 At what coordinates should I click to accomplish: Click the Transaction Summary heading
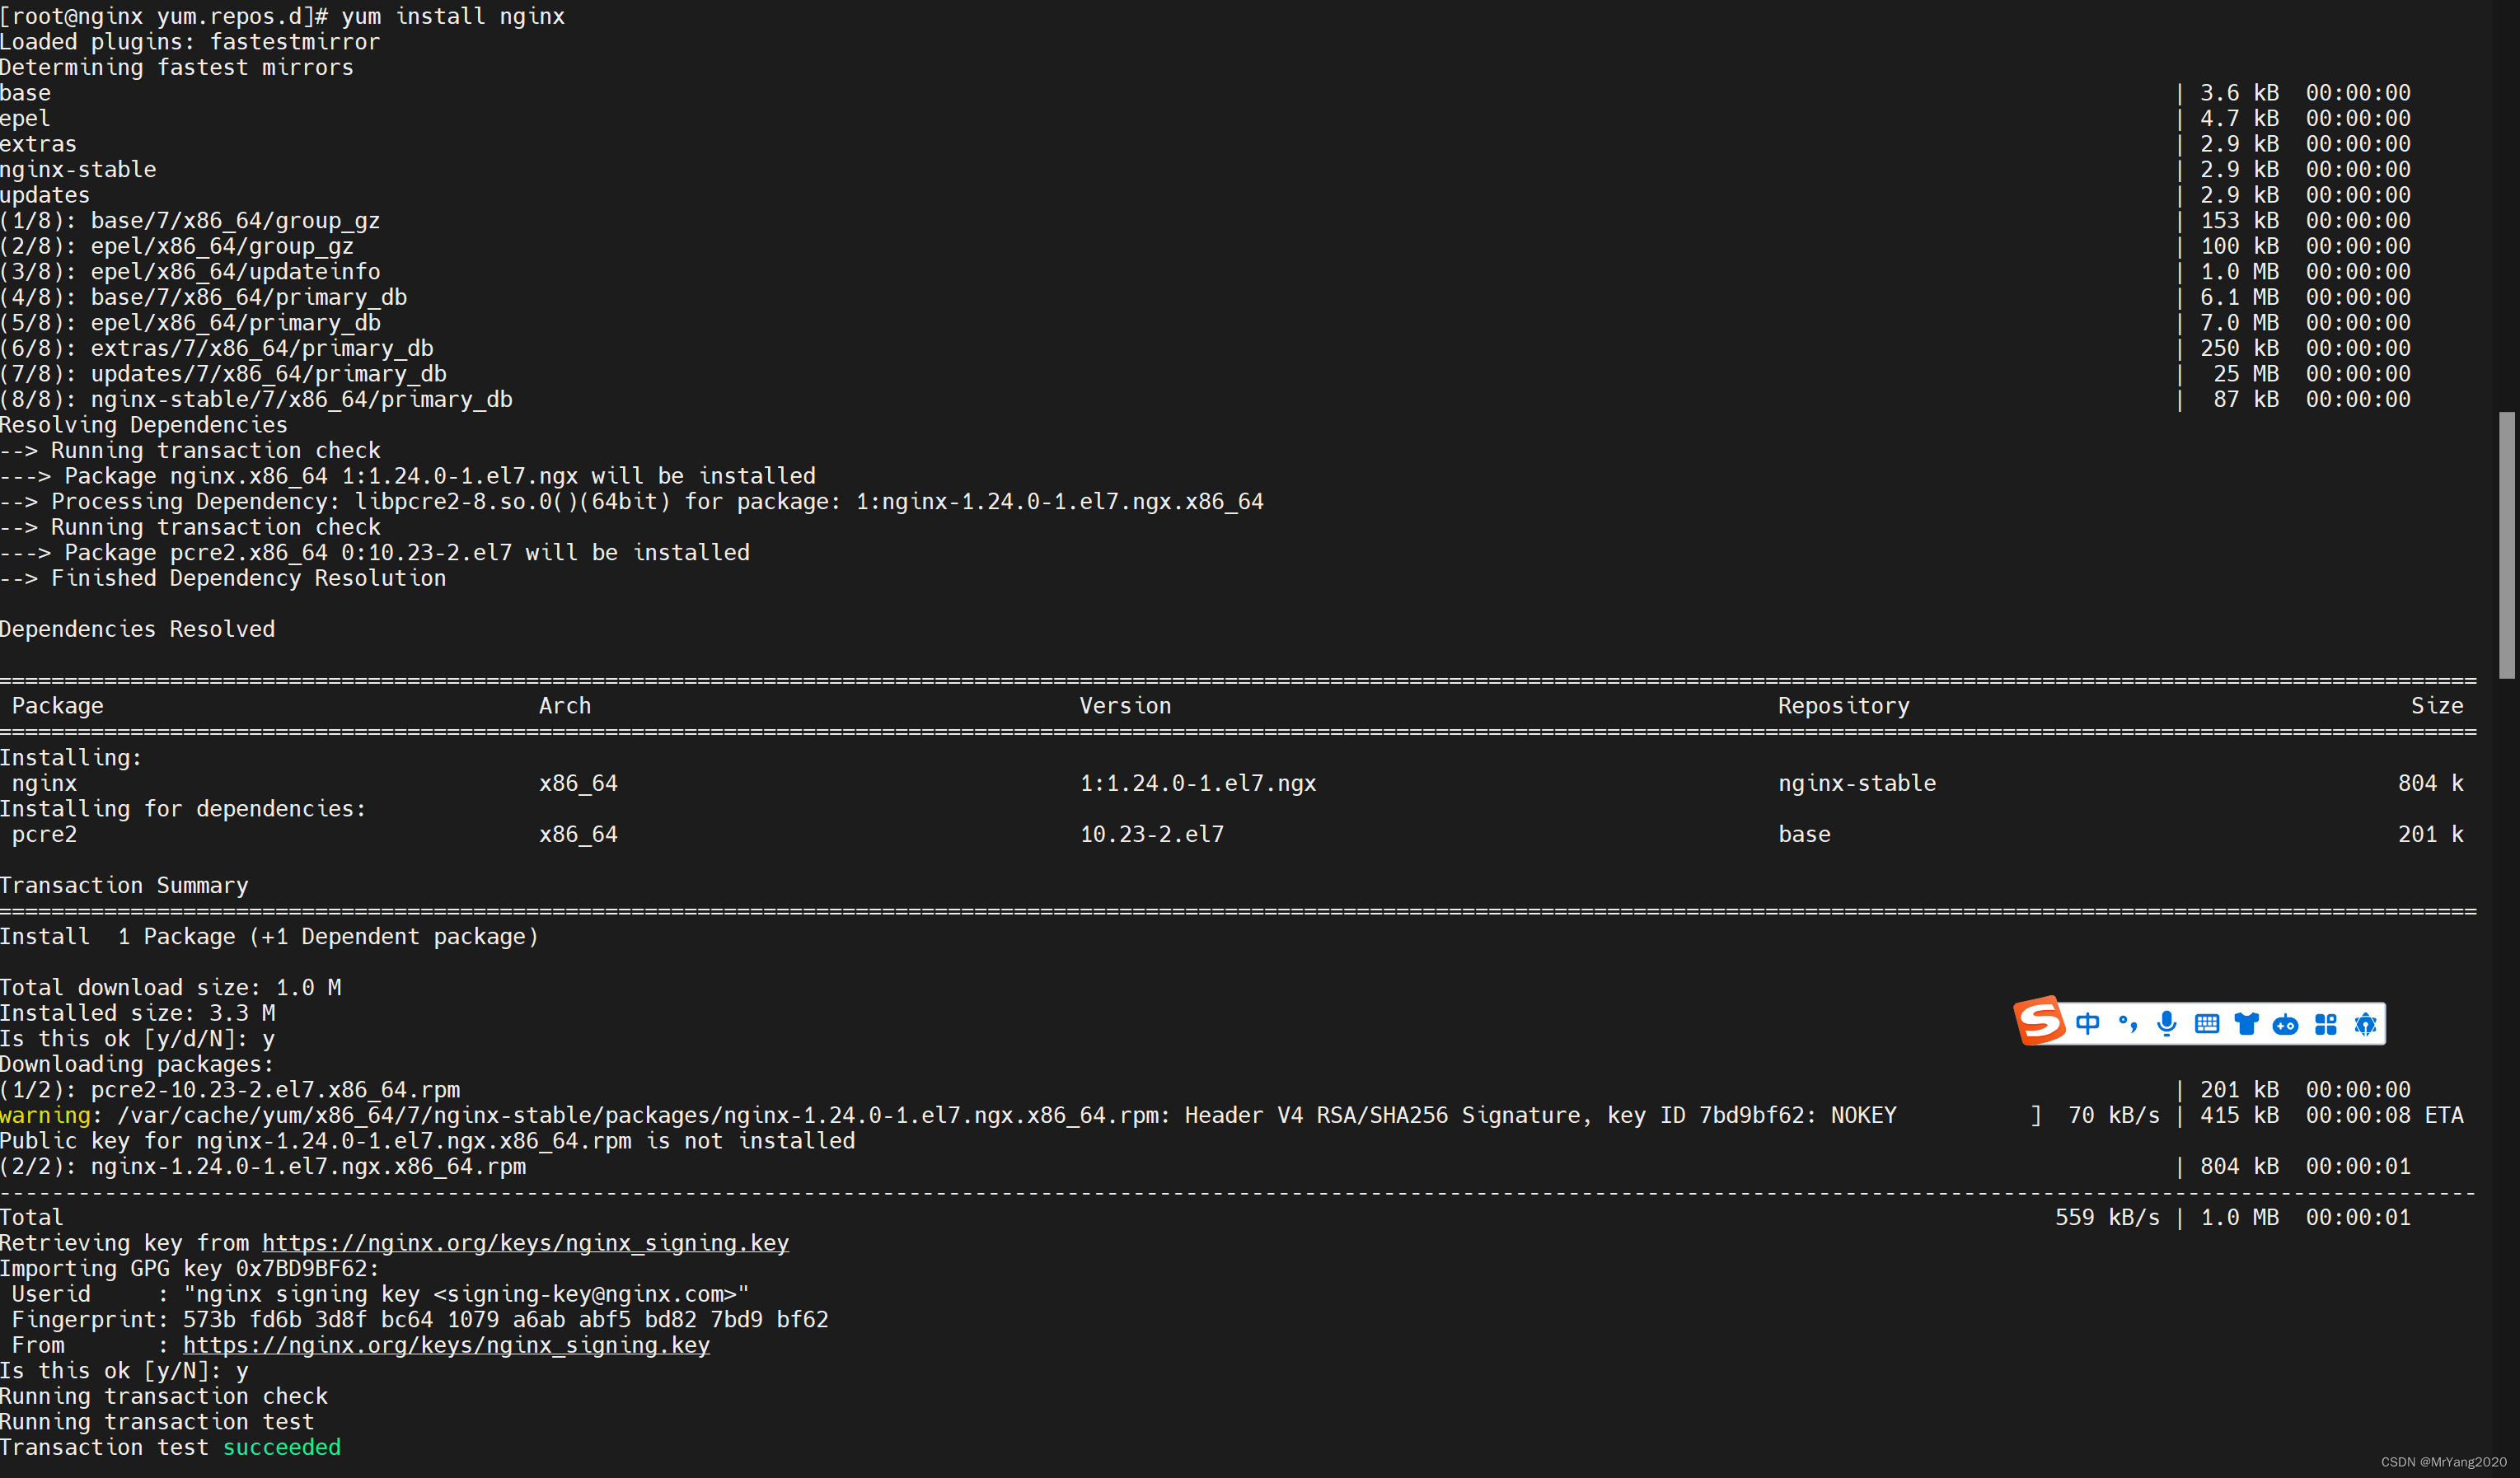[x=124, y=885]
